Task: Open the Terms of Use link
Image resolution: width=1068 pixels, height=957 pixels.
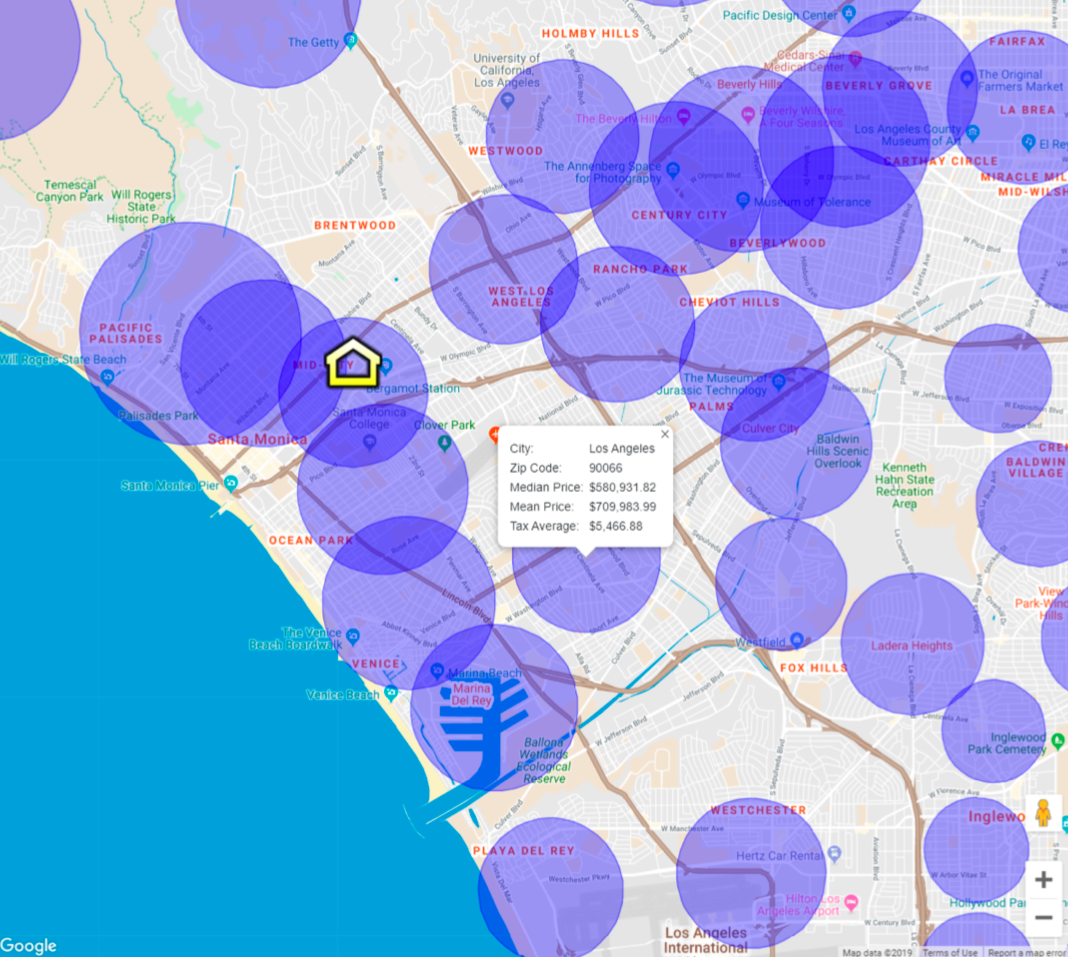Action: (x=950, y=952)
